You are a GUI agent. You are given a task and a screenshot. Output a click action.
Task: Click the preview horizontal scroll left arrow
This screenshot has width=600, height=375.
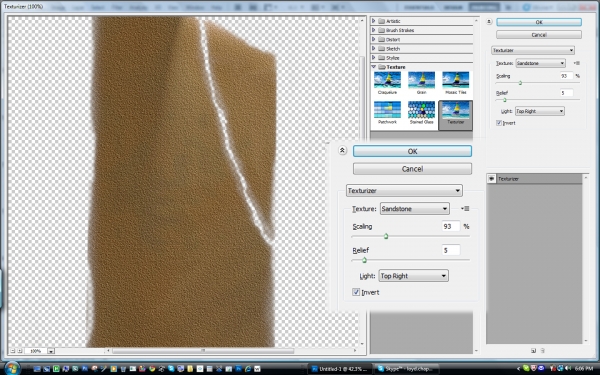pyautogui.click(x=108, y=350)
